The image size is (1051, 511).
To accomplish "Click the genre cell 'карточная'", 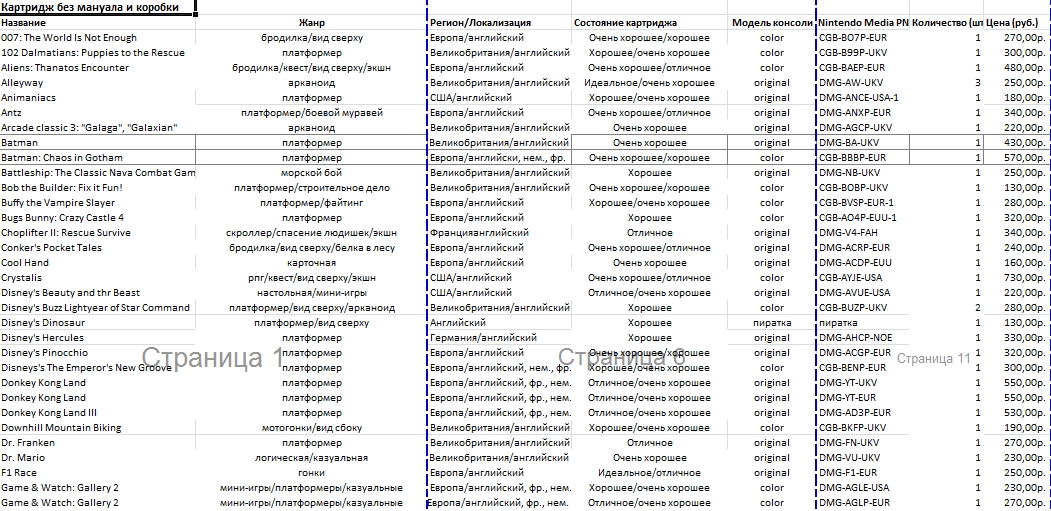I will 312,262.
